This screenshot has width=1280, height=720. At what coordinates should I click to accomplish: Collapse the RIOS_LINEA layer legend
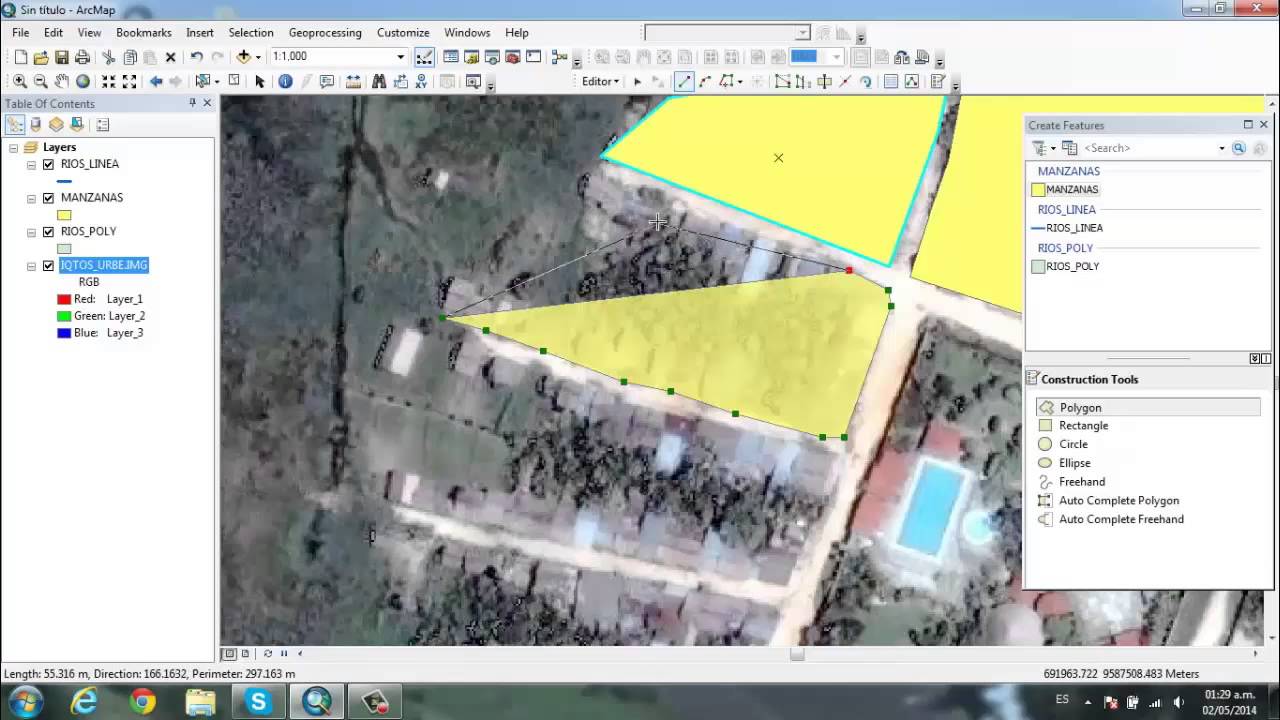[31, 164]
